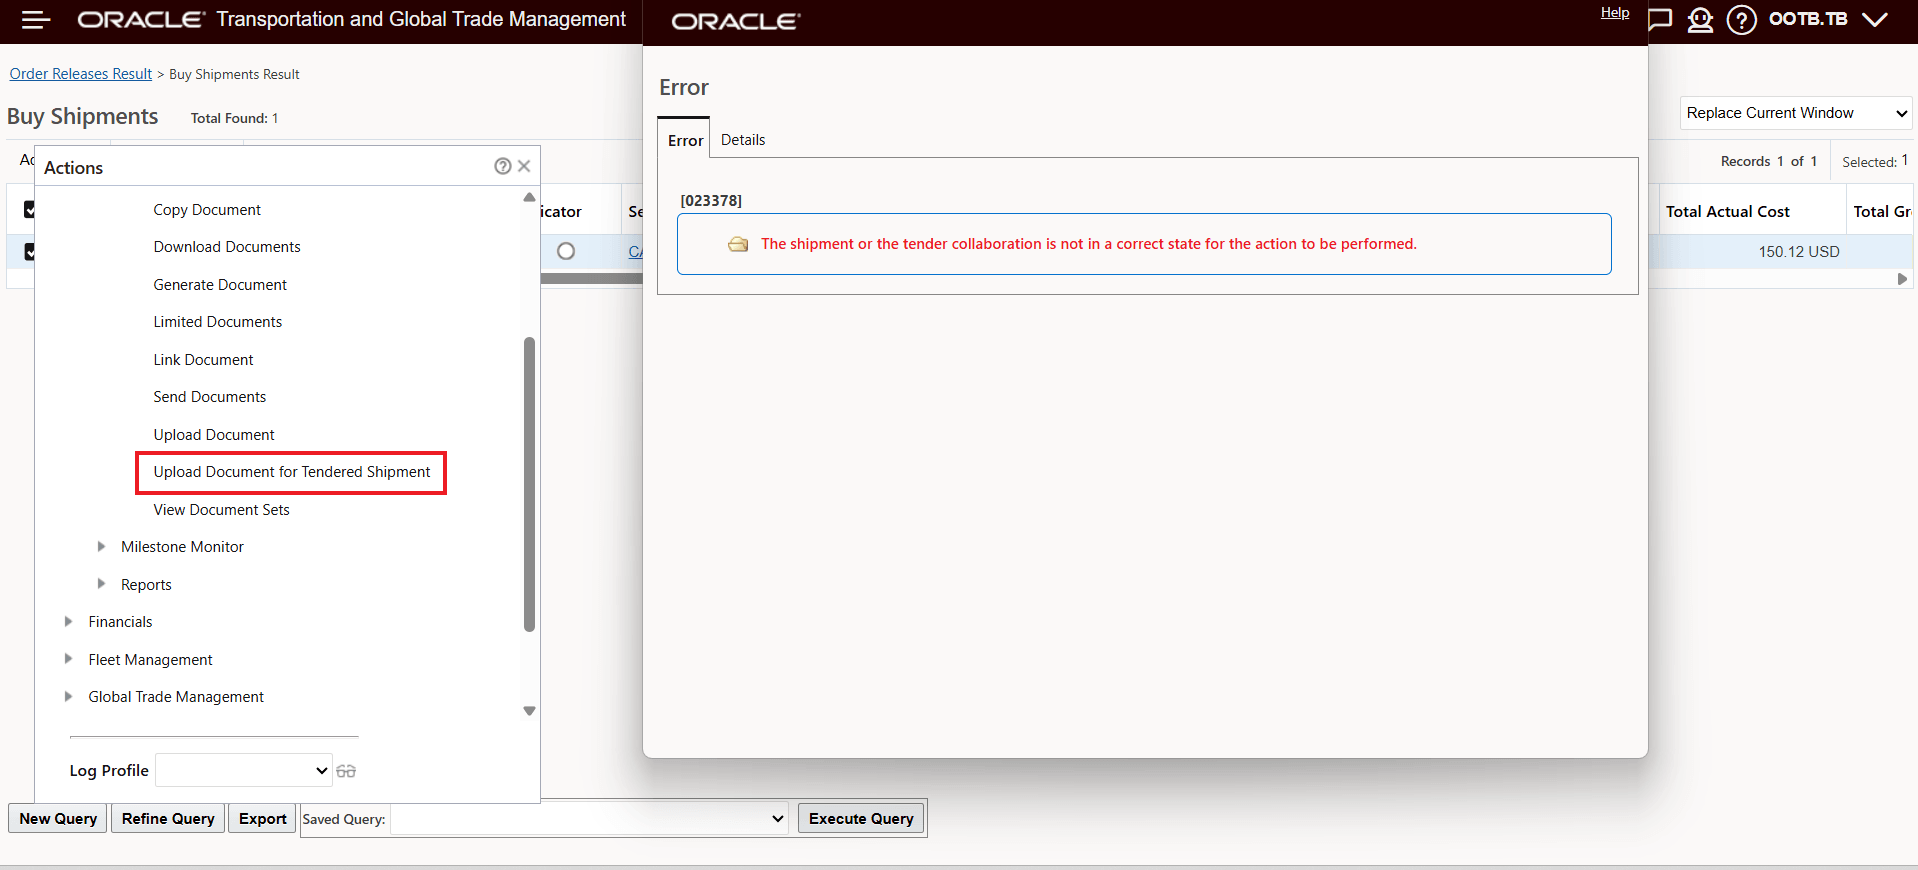Click the 150.12 USD cost cell
Image resolution: width=1918 pixels, height=870 pixels.
[1799, 252]
